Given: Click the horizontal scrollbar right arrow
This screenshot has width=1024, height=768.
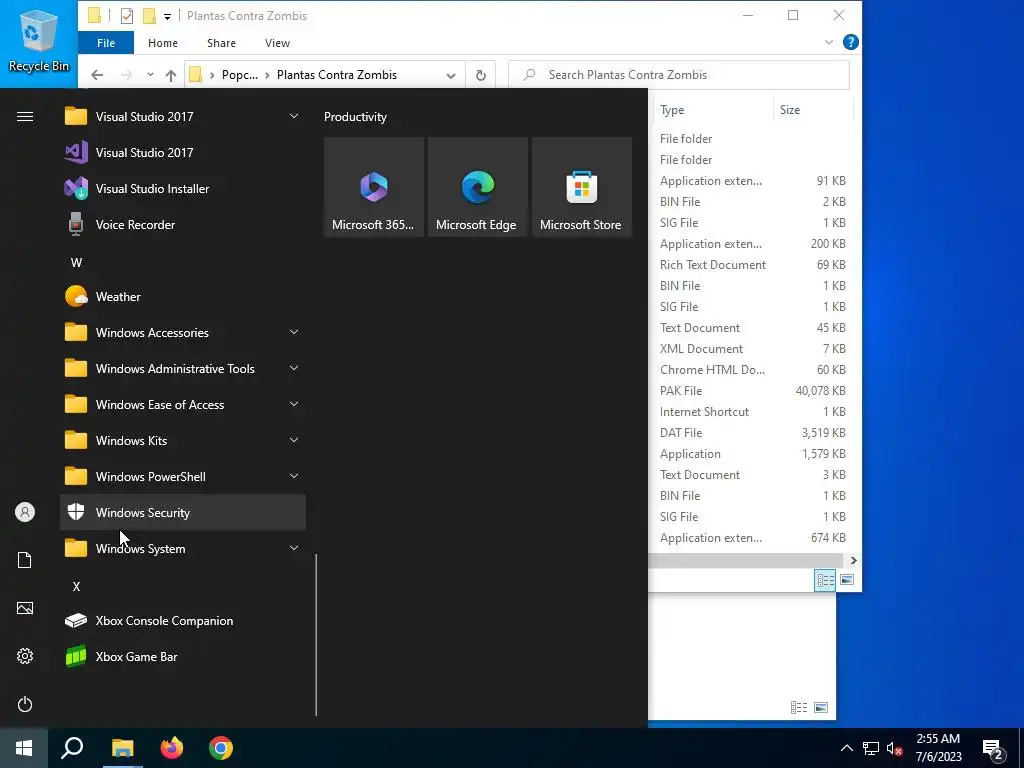Looking at the screenshot, I should [x=853, y=560].
